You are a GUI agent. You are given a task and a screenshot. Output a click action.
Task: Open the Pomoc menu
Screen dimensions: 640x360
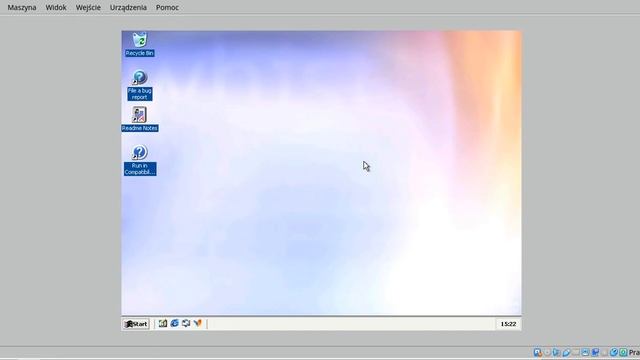pyautogui.click(x=167, y=7)
